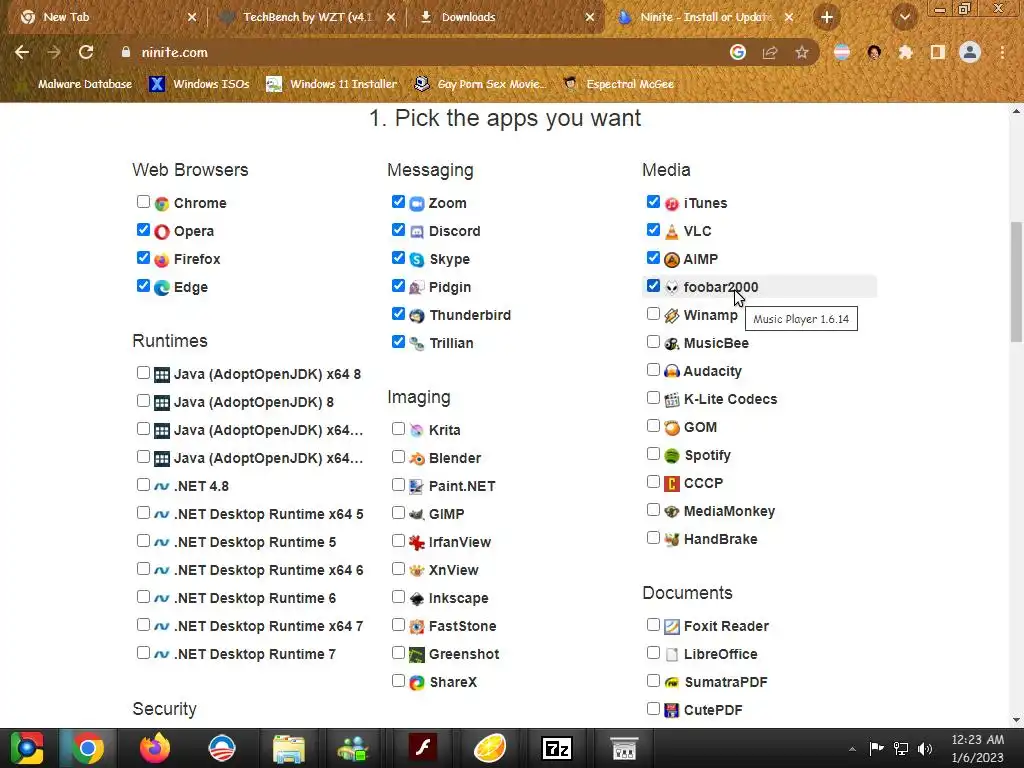This screenshot has width=1024, height=768.
Task: Click the Blender app icon
Action: (417, 458)
